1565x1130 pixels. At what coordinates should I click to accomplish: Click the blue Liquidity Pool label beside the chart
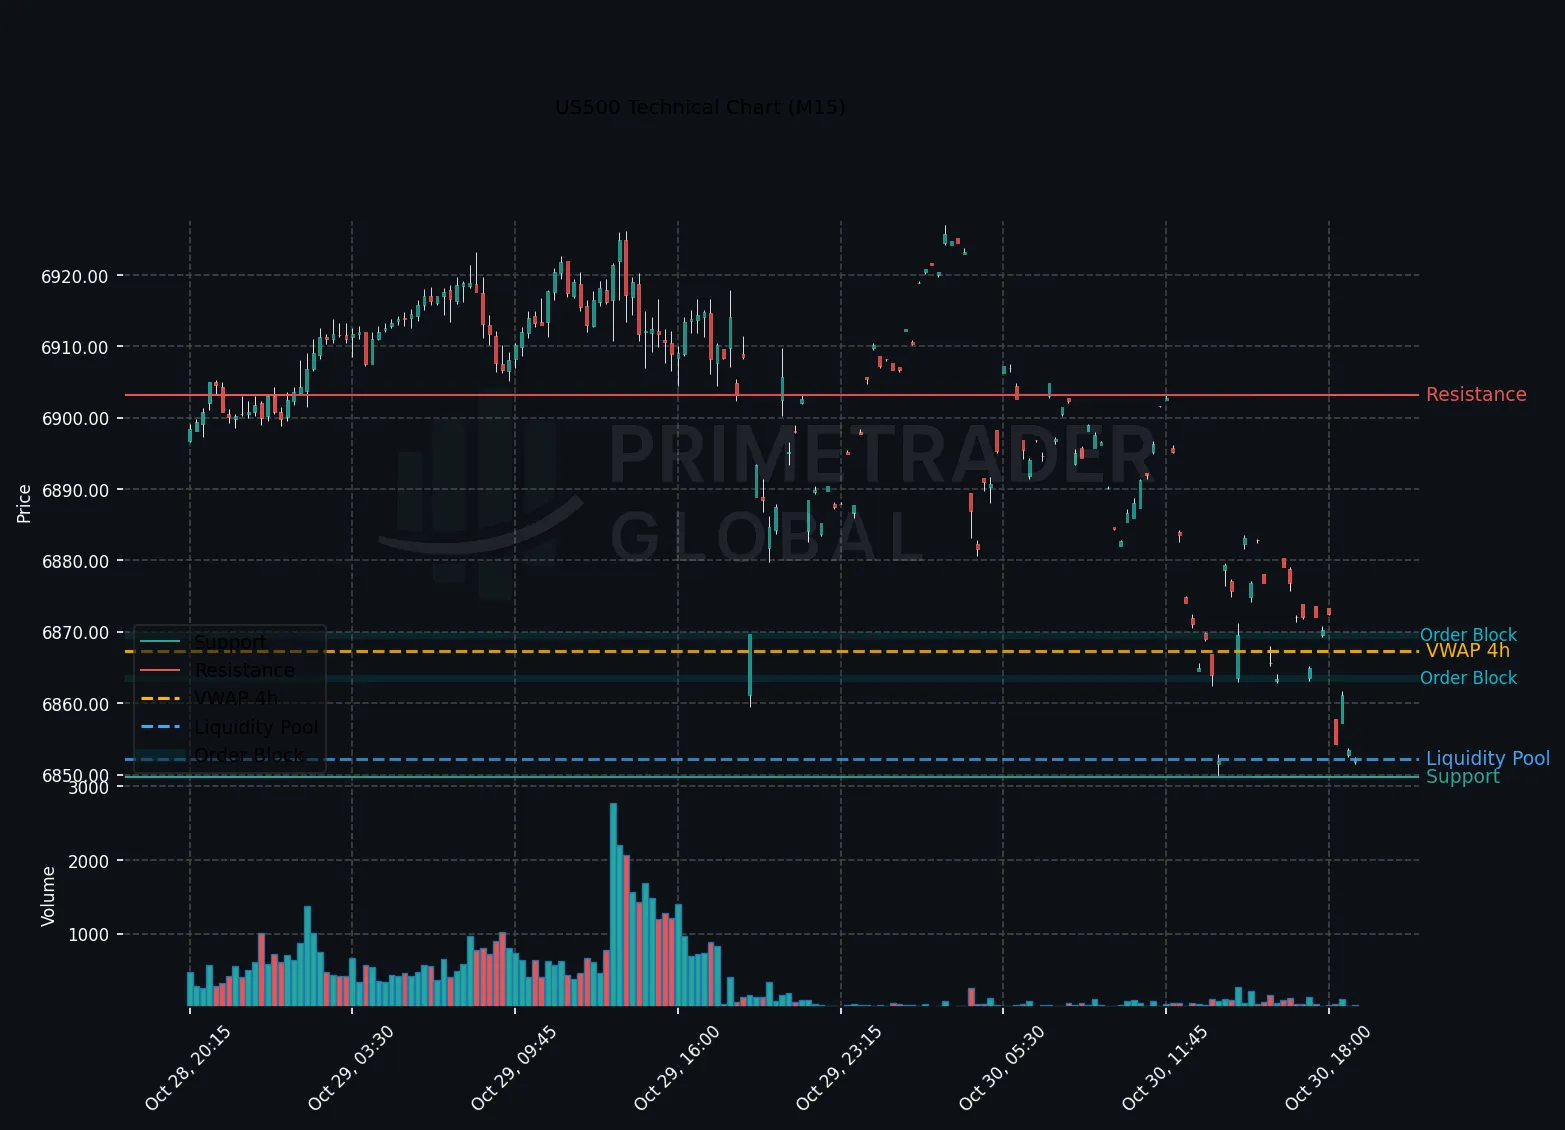(1488, 759)
